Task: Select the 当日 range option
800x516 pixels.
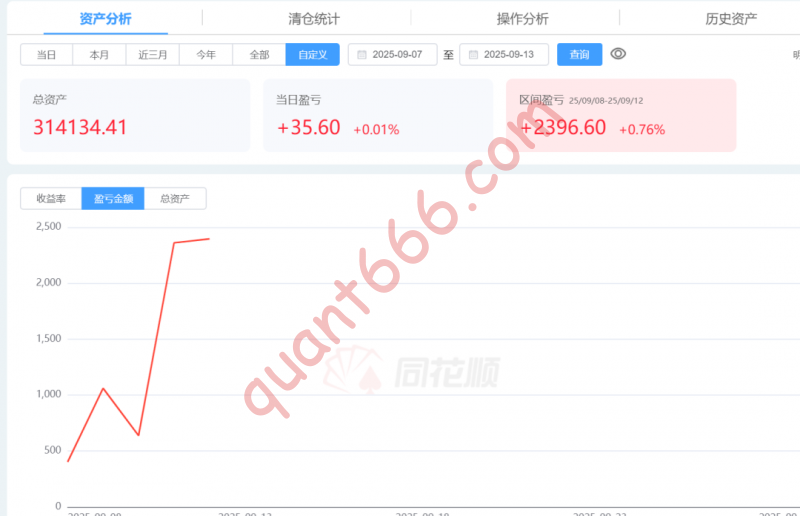Action: tap(46, 55)
